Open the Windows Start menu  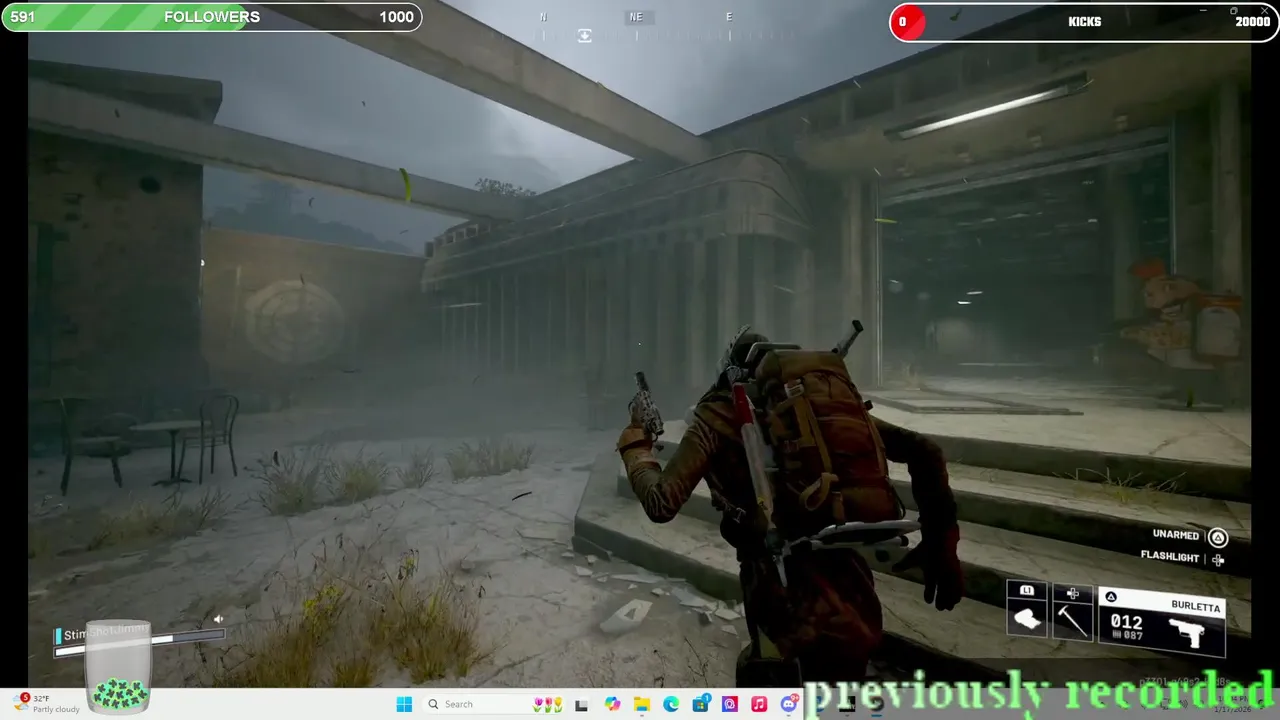[x=404, y=704]
